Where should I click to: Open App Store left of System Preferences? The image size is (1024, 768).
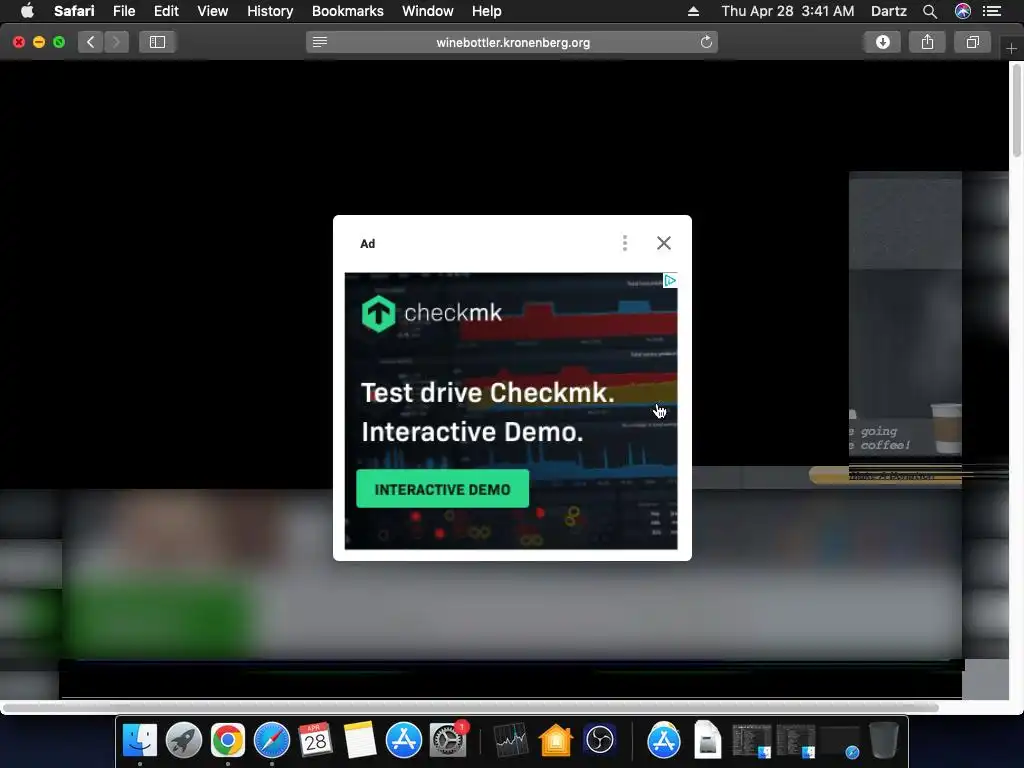coord(404,741)
